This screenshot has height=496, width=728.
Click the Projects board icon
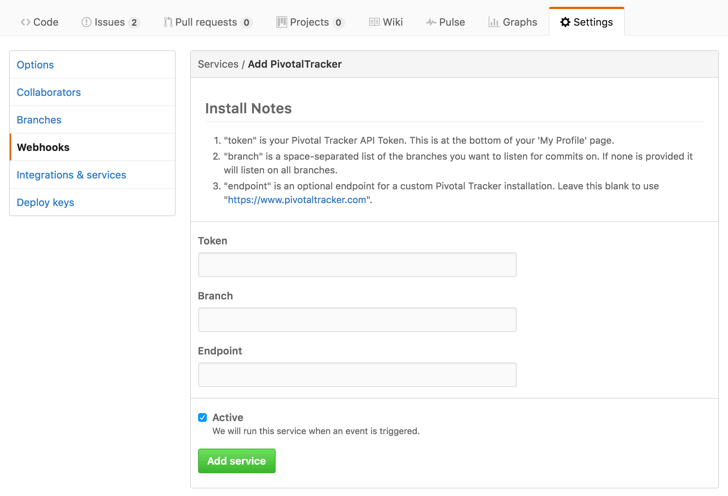(282, 22)
